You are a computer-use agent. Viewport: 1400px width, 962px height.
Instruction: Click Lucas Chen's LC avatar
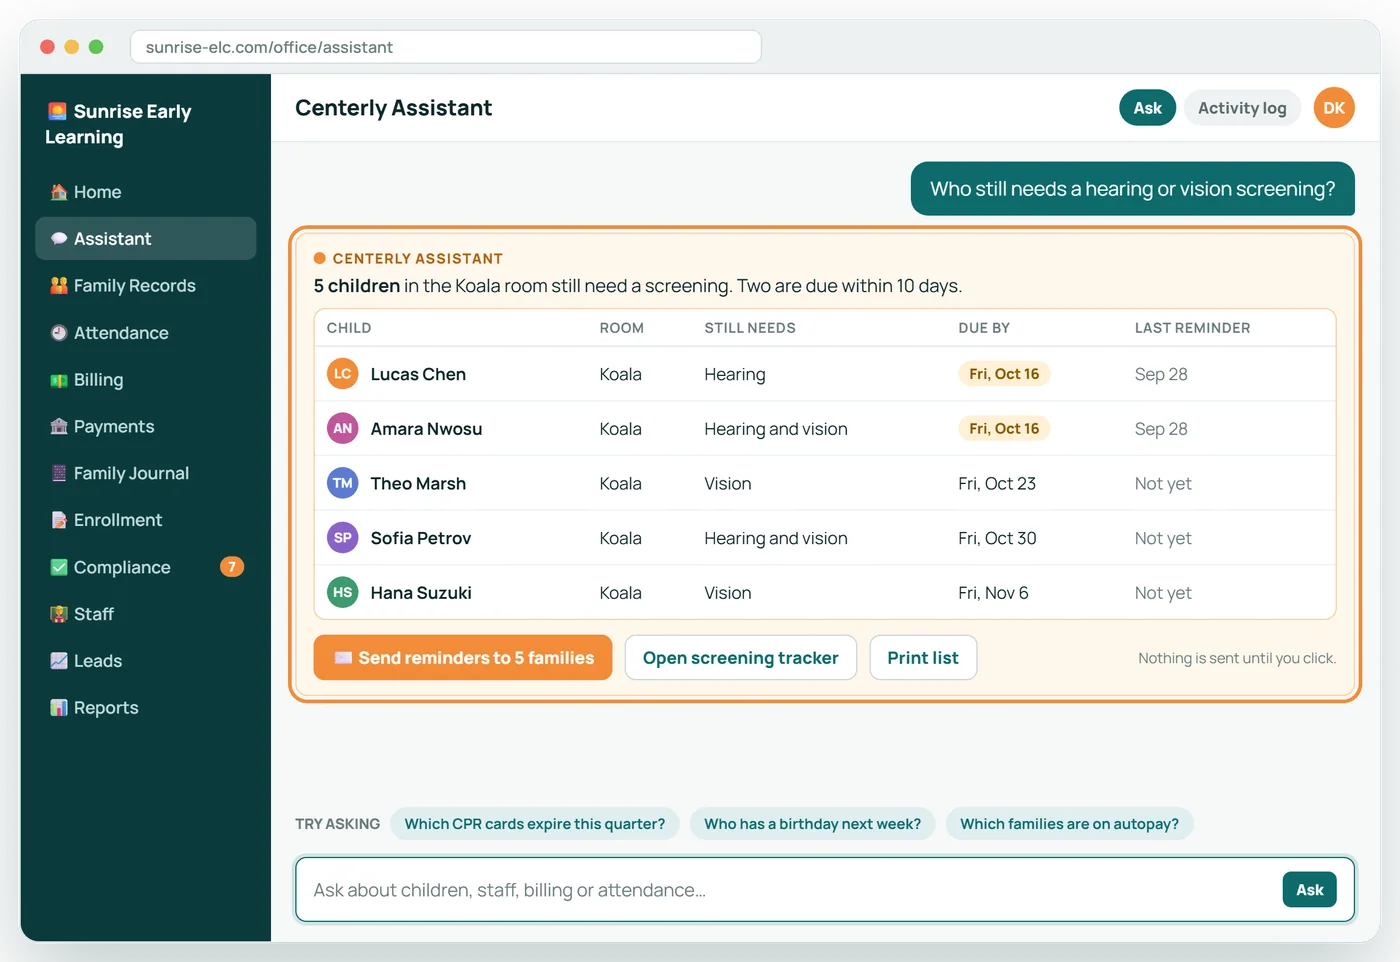[343, 374]
